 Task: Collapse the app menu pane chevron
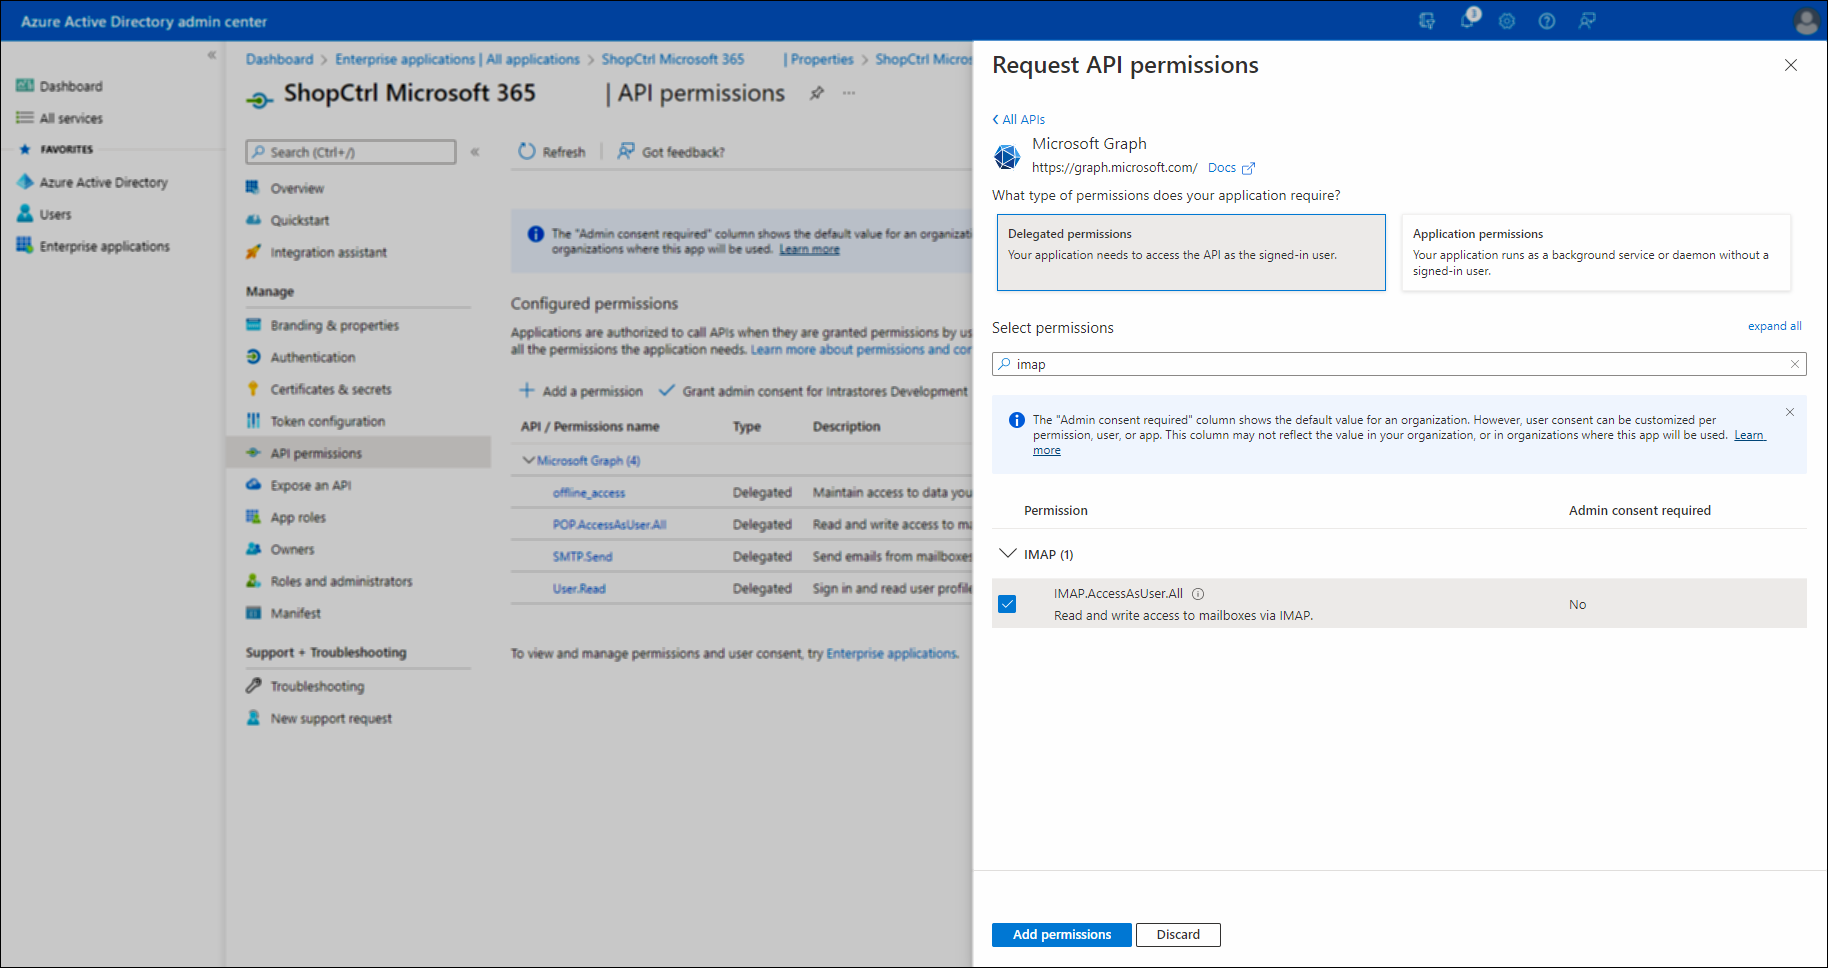[x=475, y=152]
